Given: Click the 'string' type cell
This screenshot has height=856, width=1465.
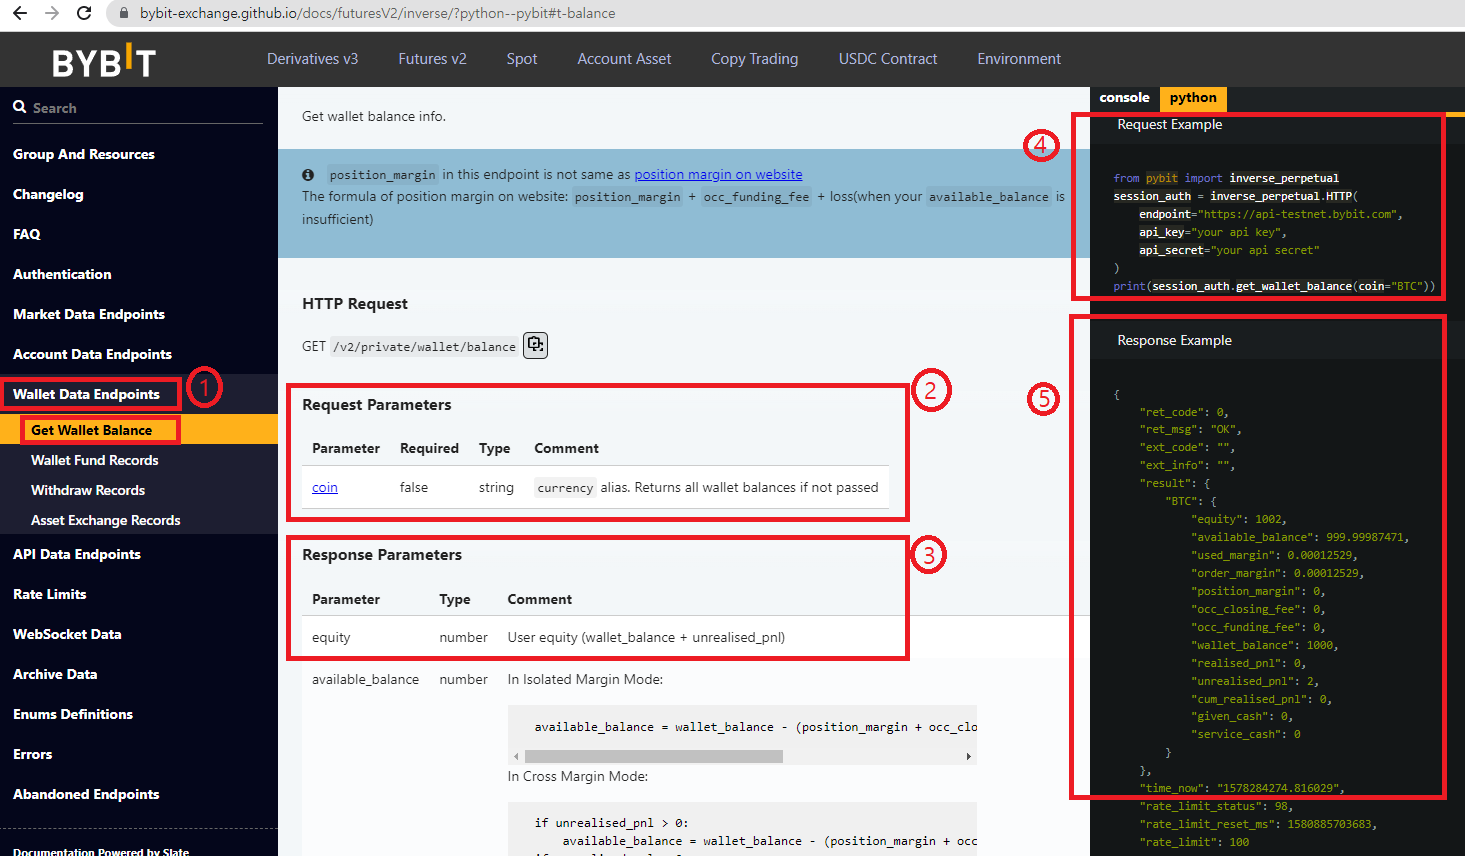Looking at the screenshot, I should pos(496,488).
